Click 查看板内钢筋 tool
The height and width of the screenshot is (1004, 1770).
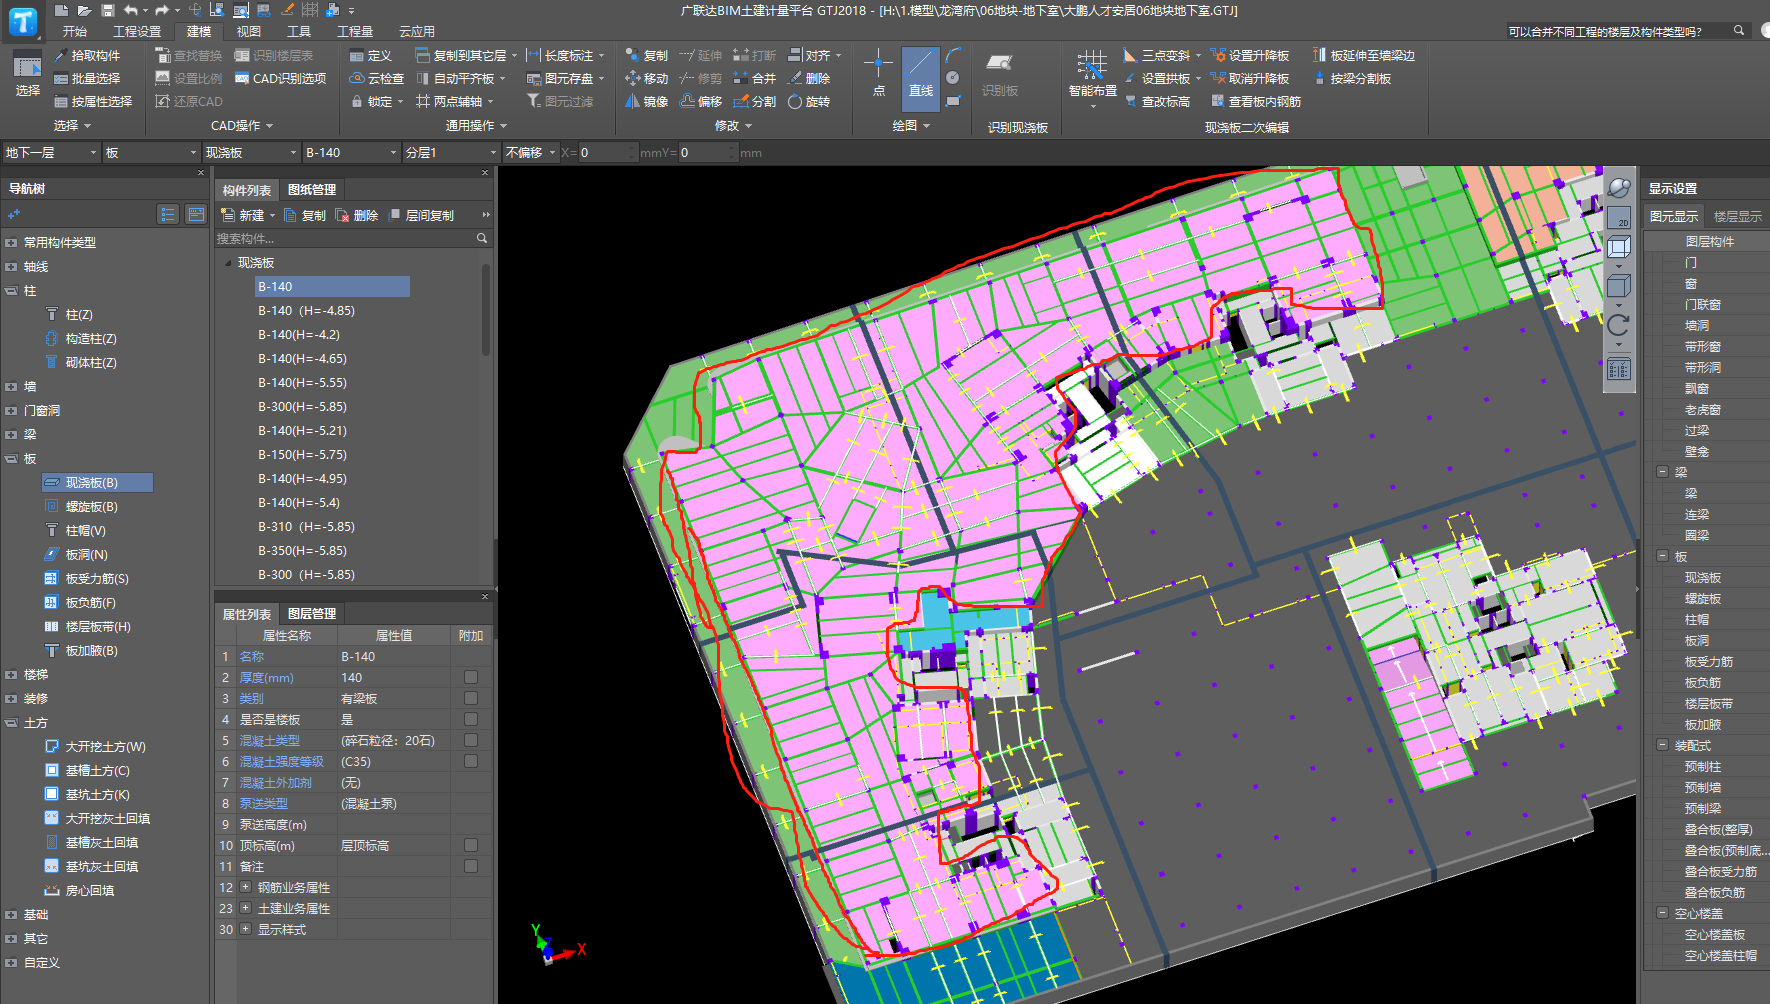(1256, 101)
